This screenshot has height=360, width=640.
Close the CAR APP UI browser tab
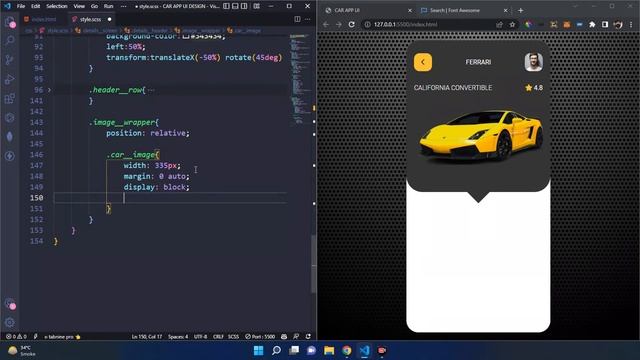tap(410, 10)
